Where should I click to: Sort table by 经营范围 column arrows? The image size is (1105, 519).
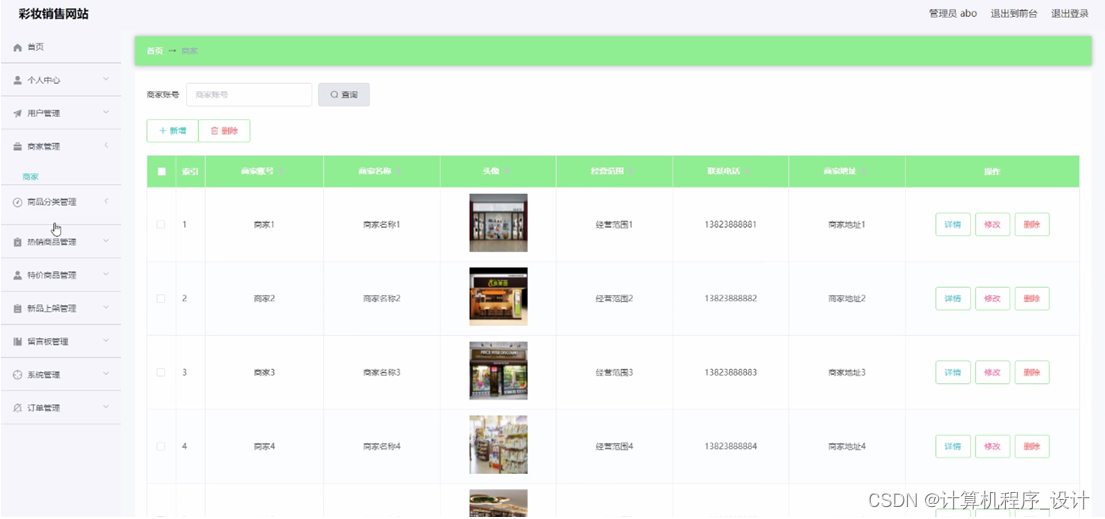pos(630,171)
